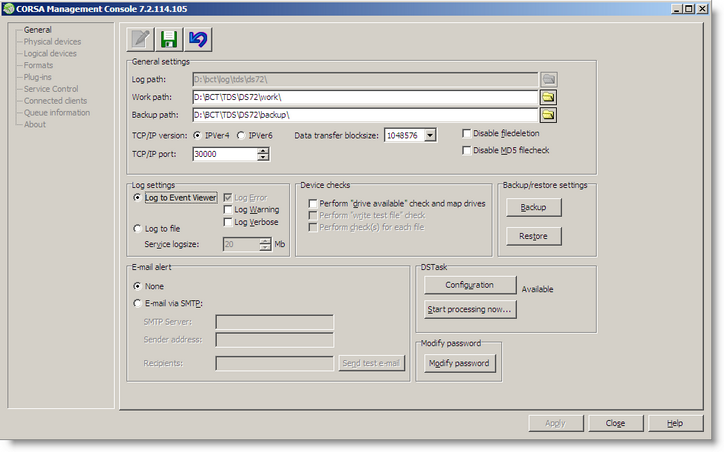Click the Modify password button
Screen dimensions: 724x452
click(x=459, y=363)
